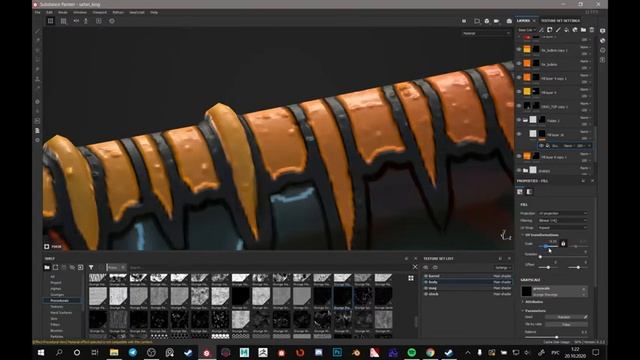Expand the Attributes section
Image resolution: width=640 pixels, height=360 pixels.
(x=522, y=302)
